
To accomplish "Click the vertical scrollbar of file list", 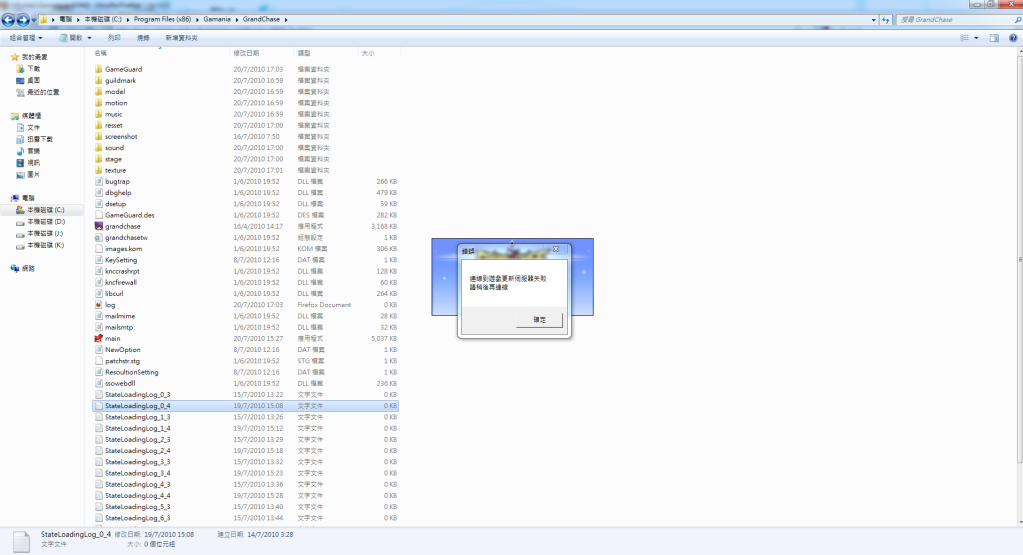I will 1019,261.
